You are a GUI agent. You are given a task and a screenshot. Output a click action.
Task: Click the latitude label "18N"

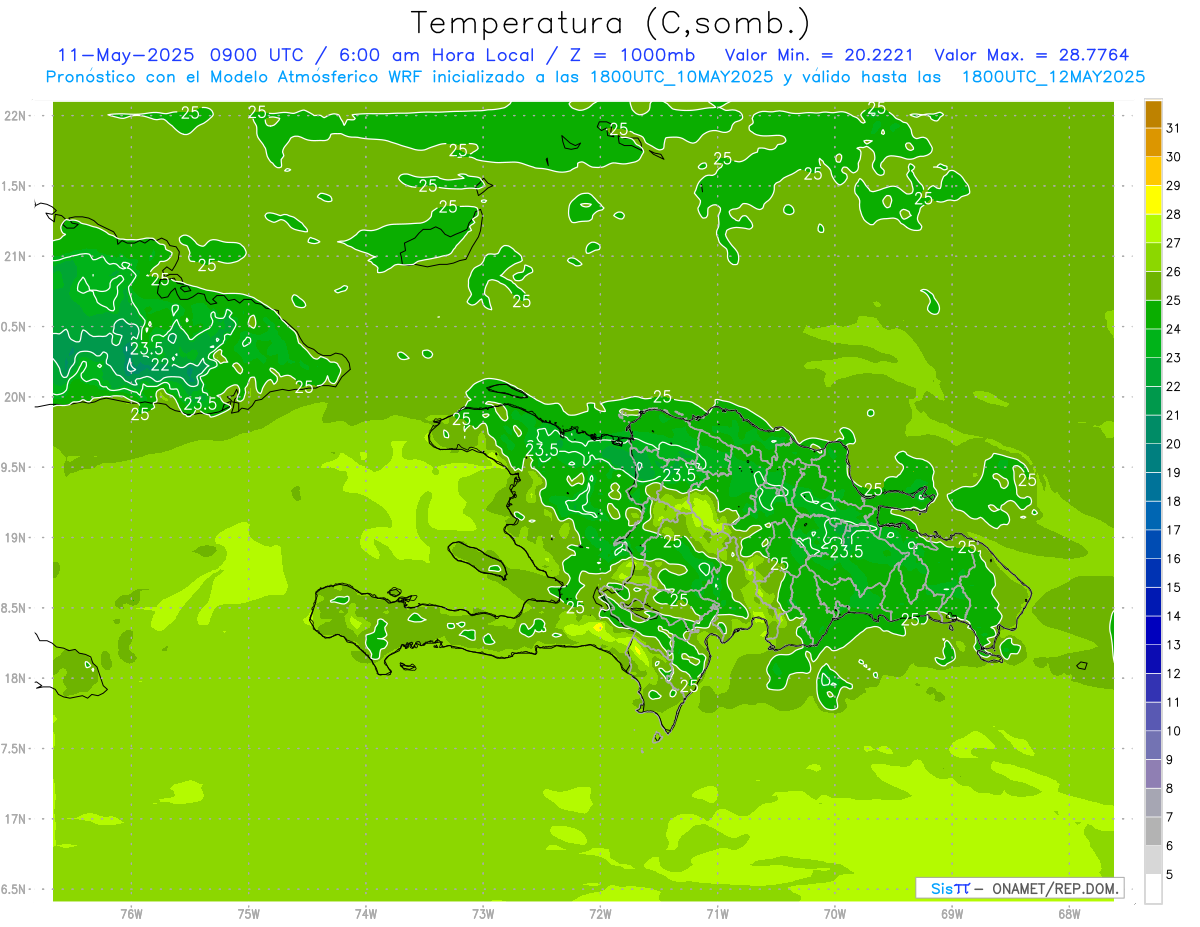click(16, 678)
